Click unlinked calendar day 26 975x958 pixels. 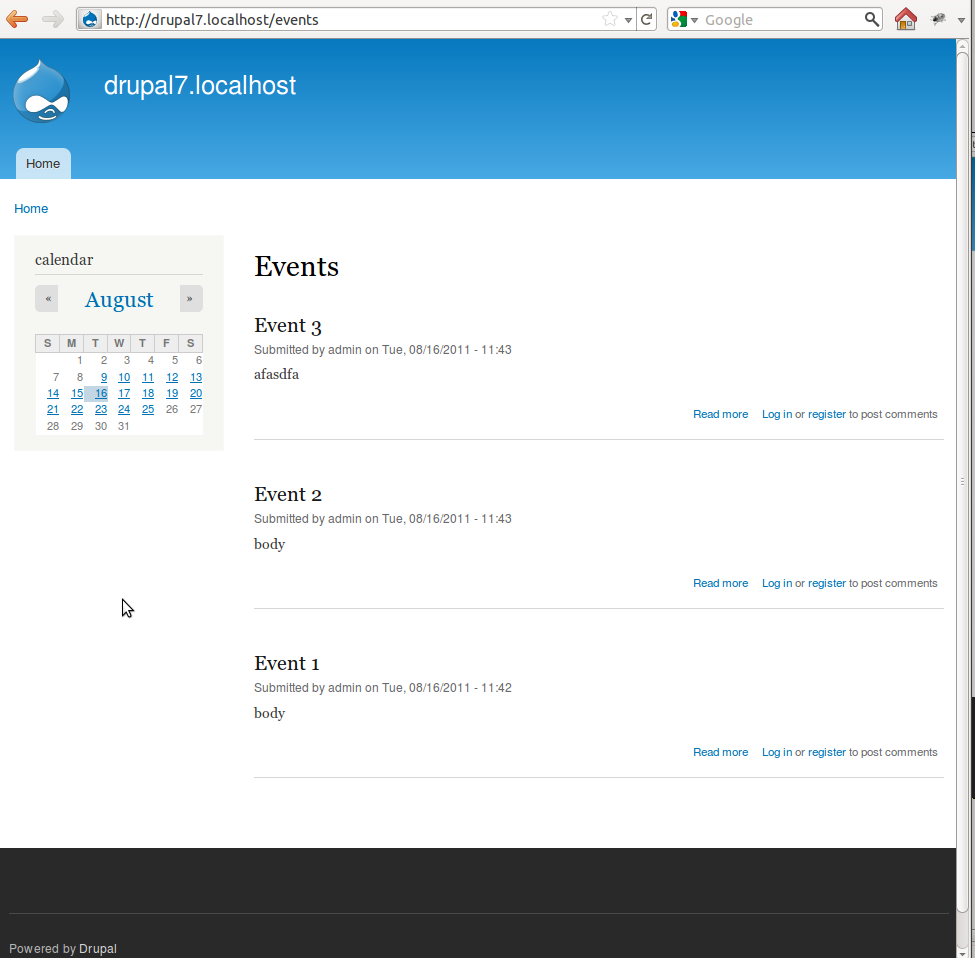[172, 410]
